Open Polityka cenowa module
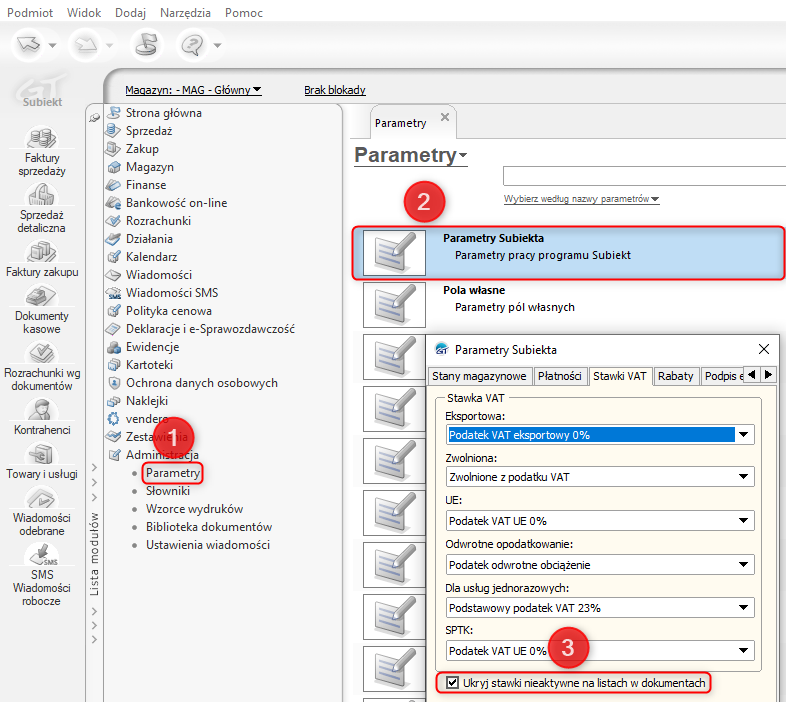The width and height of the screenshot is (786, 702). click(168, 311)
